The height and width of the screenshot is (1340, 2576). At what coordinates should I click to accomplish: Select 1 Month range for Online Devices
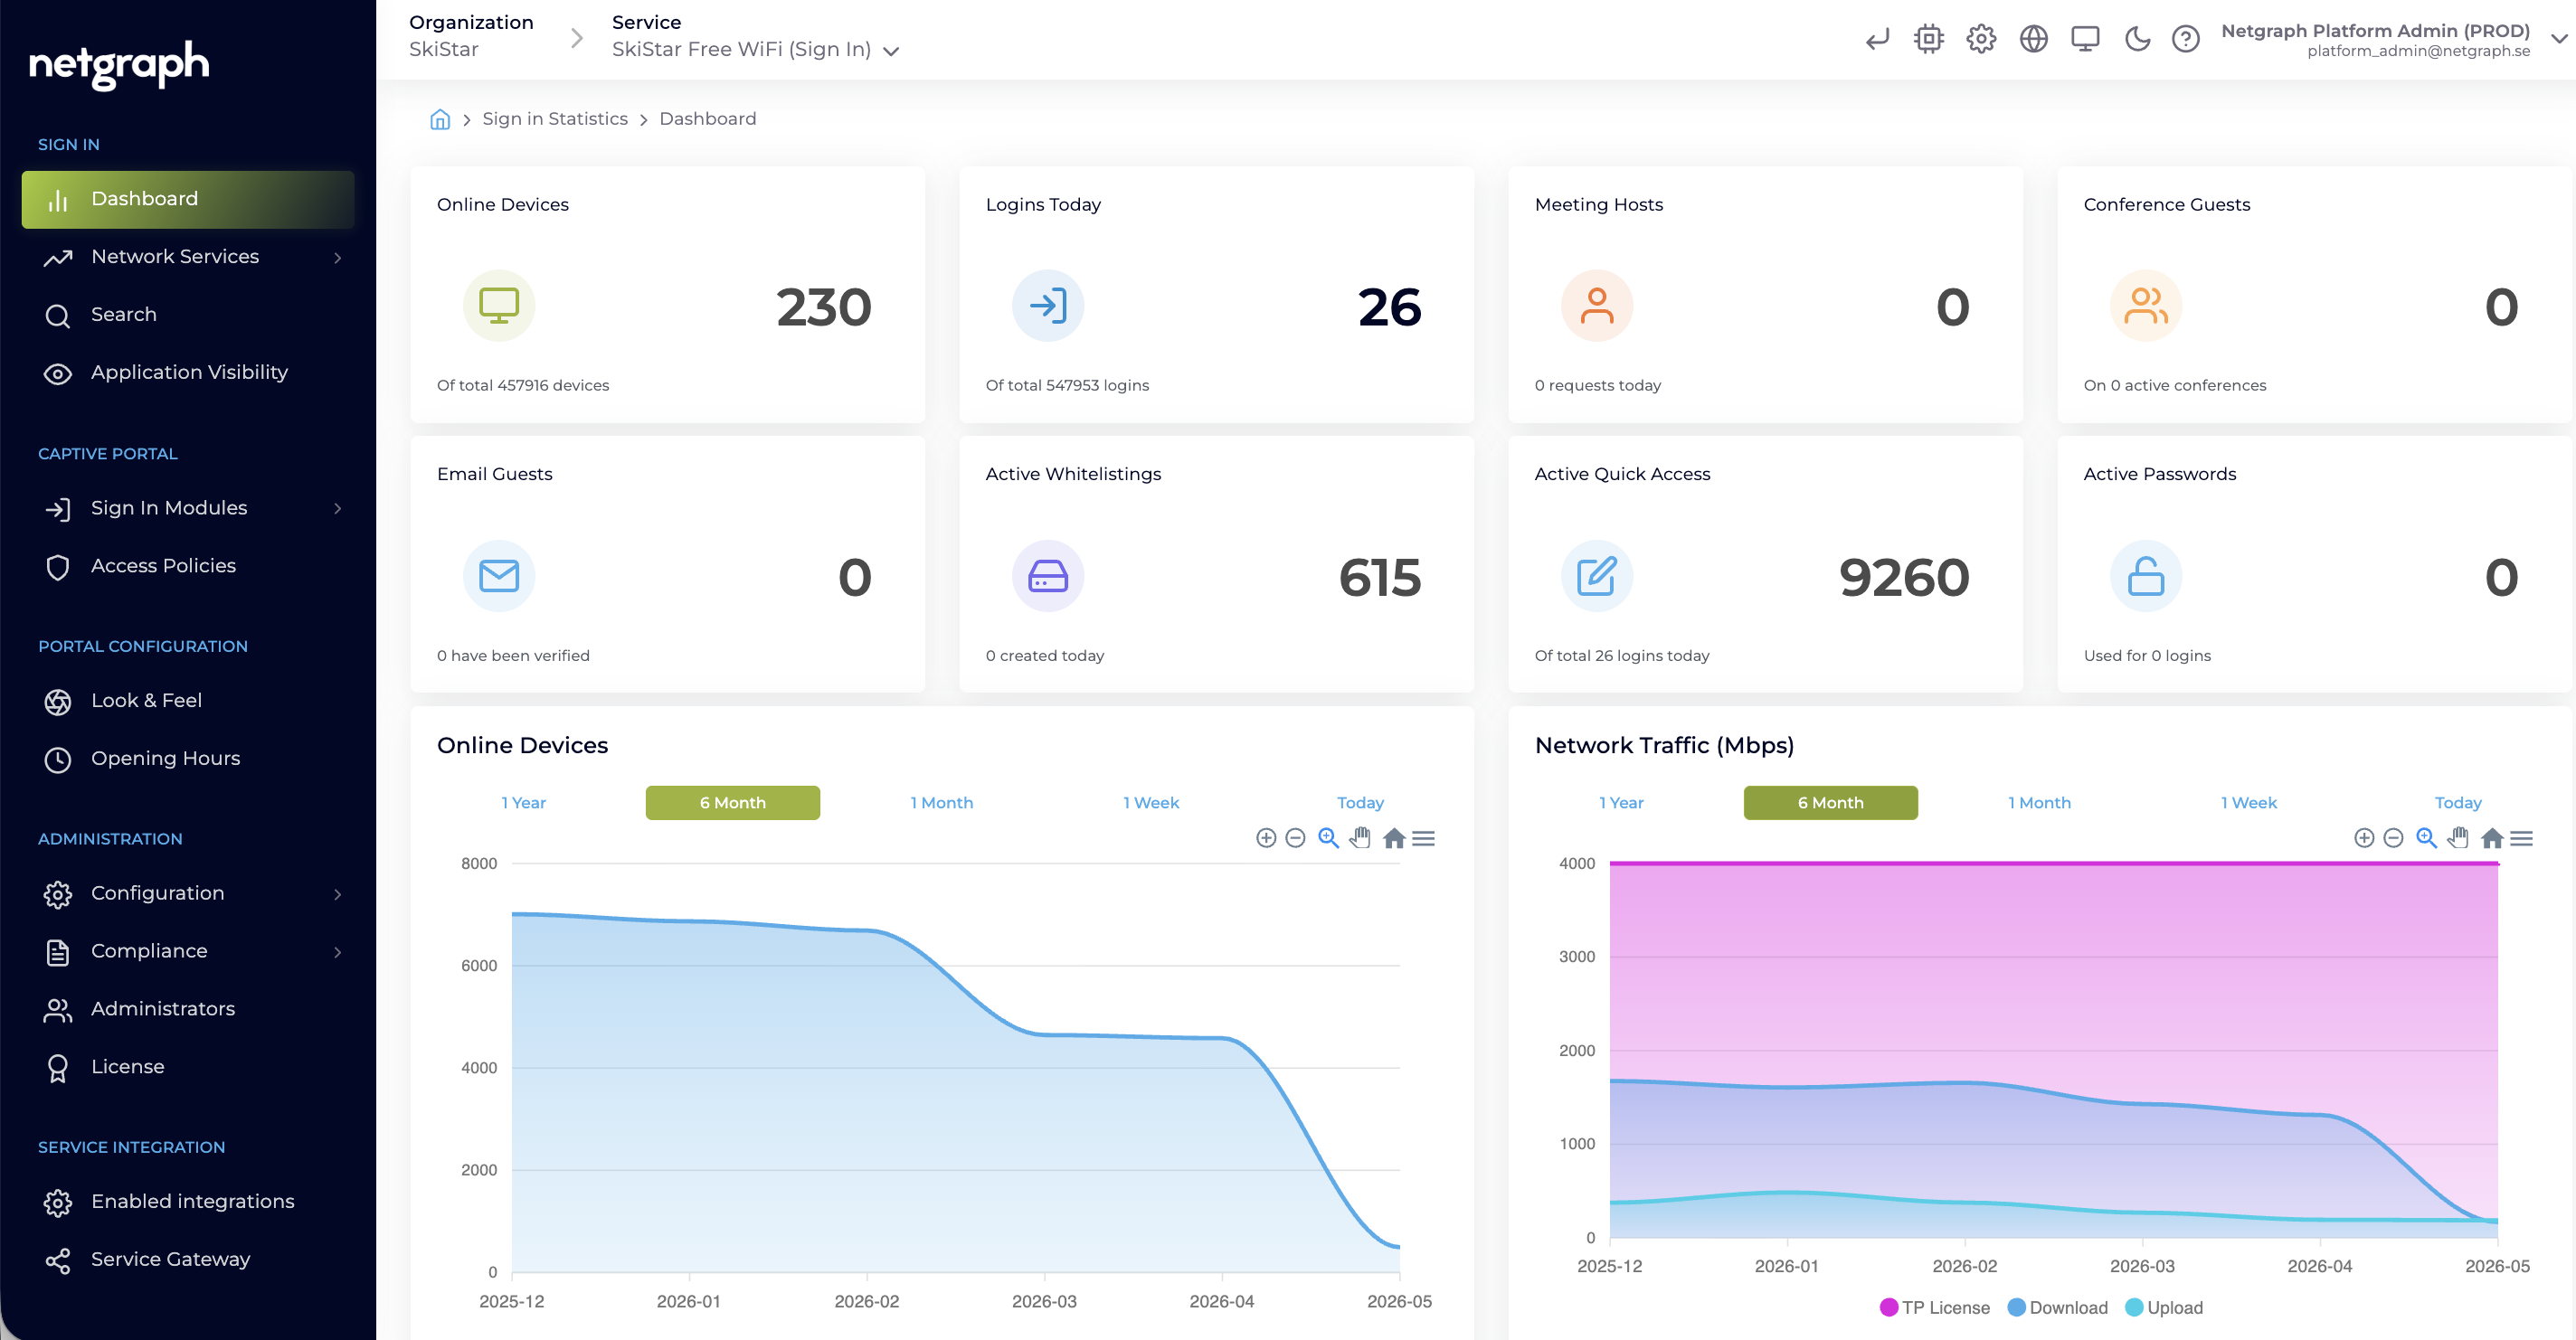coord(942,803)
